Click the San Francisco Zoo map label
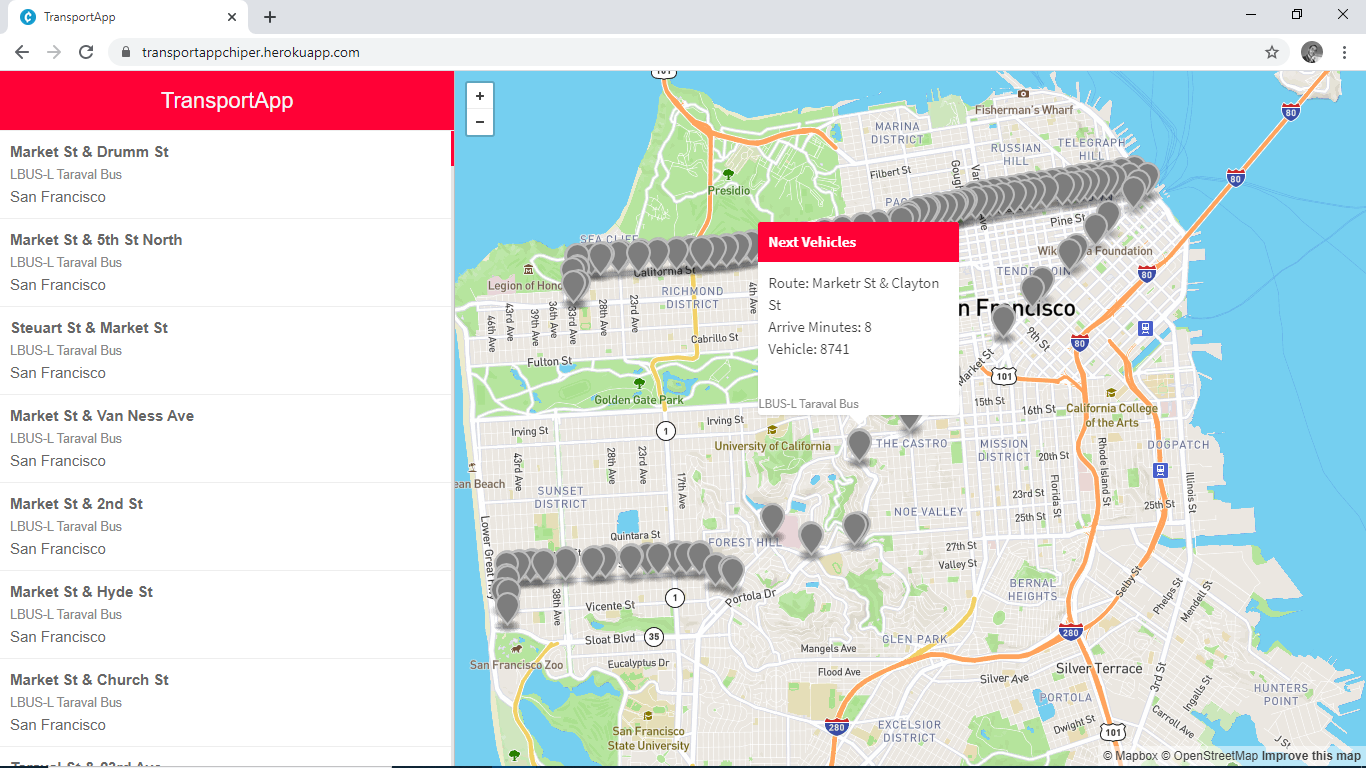1366x768 pixels. tap(517, 665)
